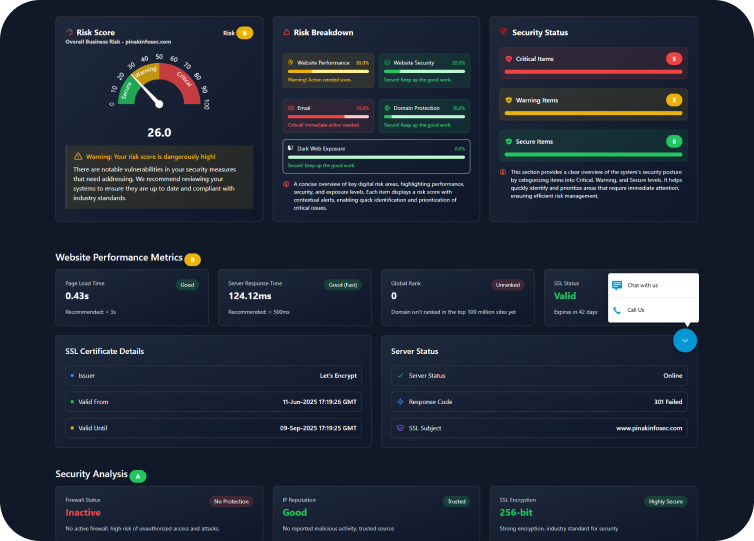This screenshot has width=754, height=541.
Task: Click the Good (Fast) response time badge
Action: (343, 285)
